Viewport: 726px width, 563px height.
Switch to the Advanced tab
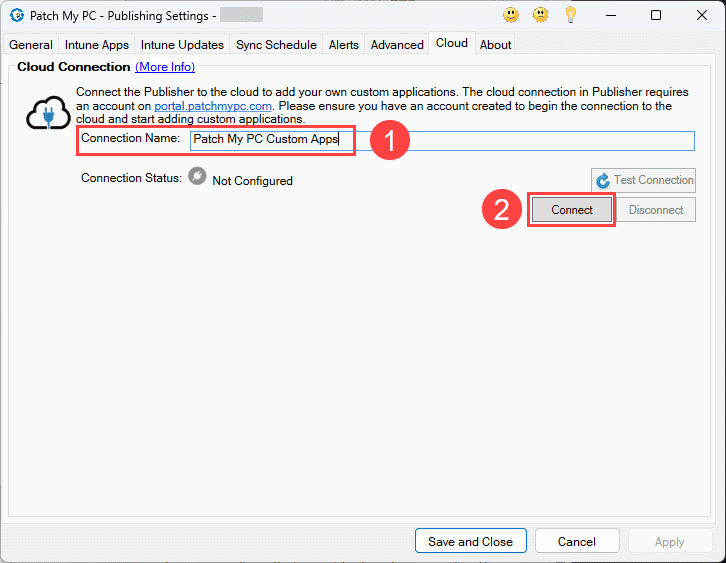click(x=397, y=45)
